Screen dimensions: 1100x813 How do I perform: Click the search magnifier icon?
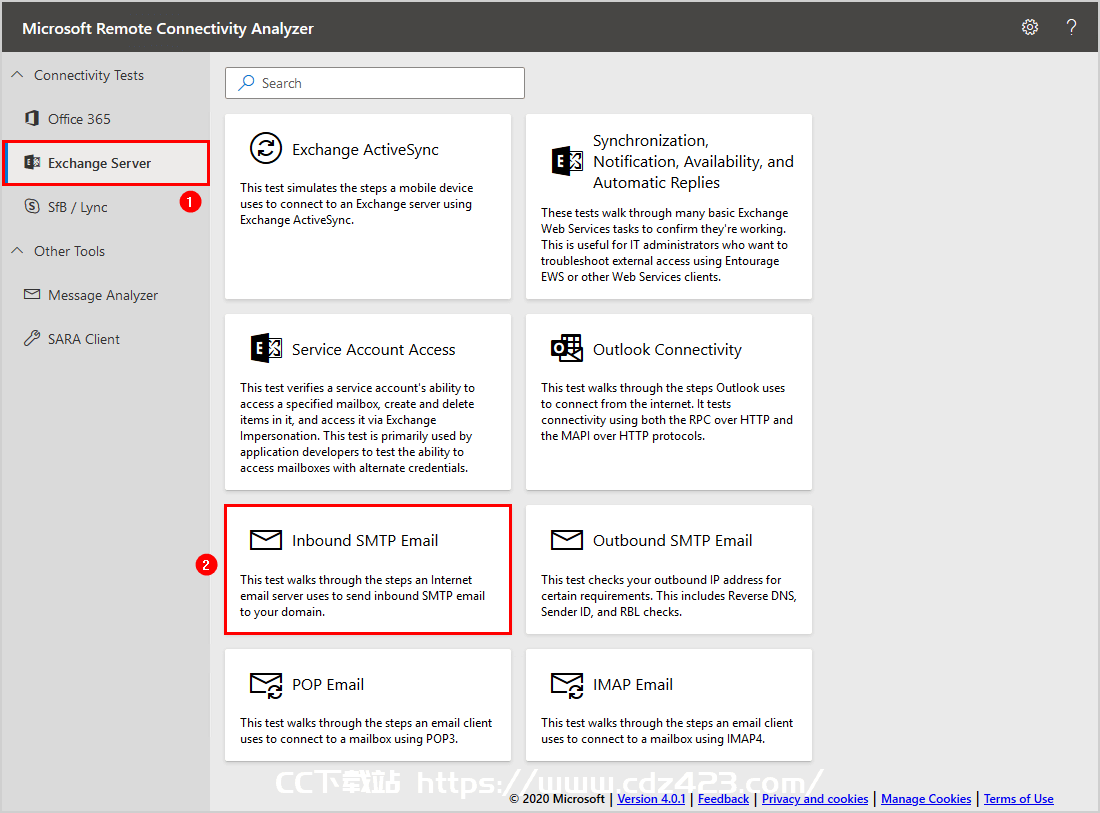(246, 83)
